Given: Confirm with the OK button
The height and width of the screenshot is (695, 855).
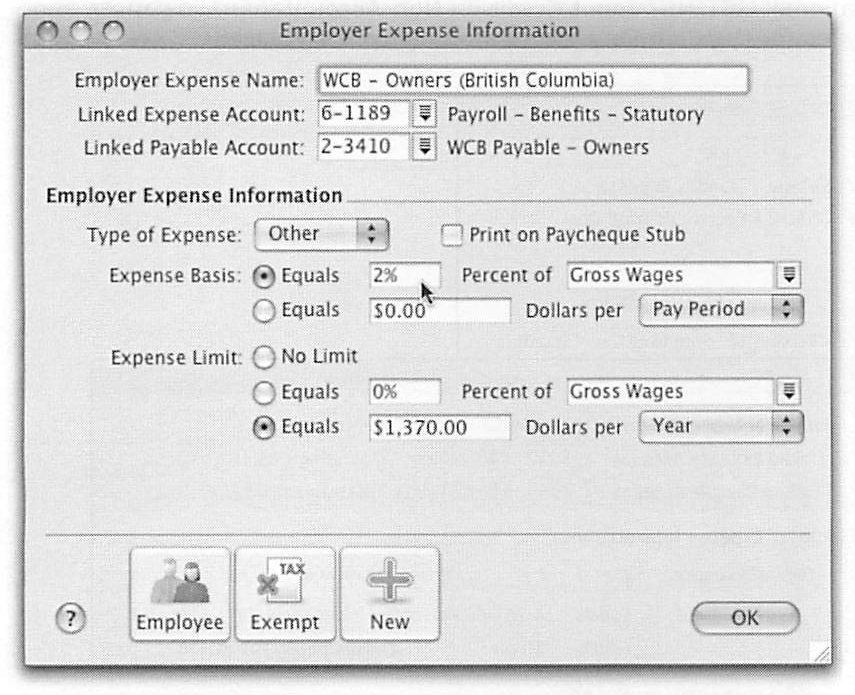Looking at the screenshot, I should pos(745,618).
